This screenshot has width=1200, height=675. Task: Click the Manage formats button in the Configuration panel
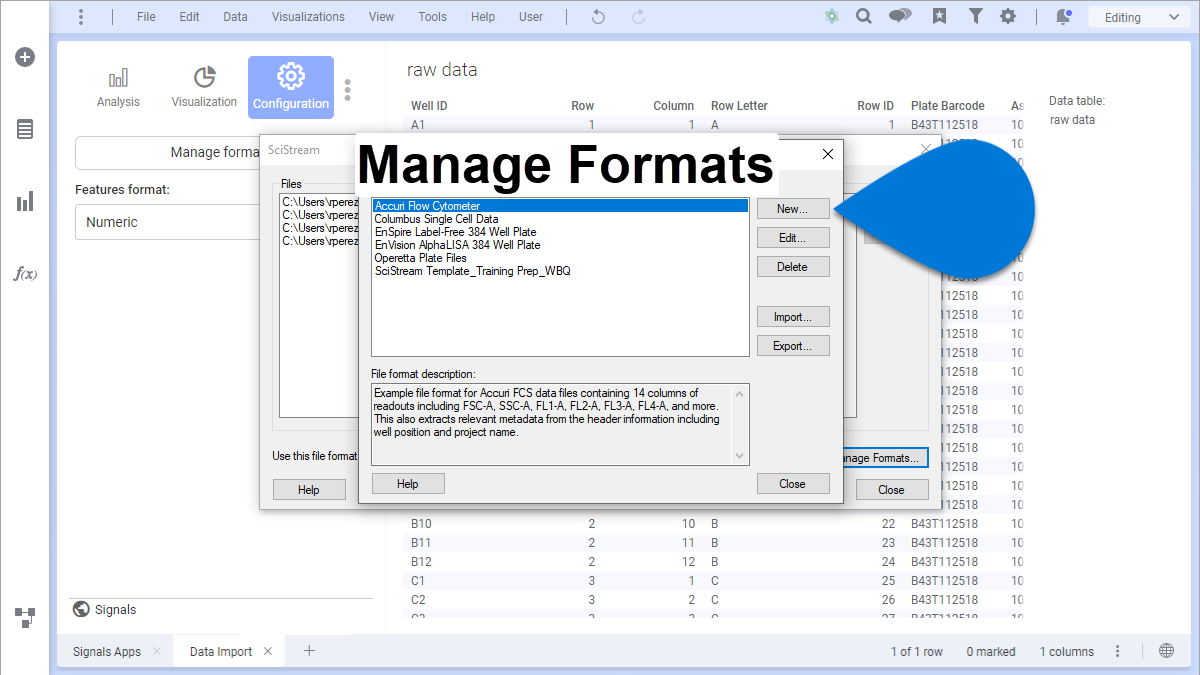click(167, 153)
